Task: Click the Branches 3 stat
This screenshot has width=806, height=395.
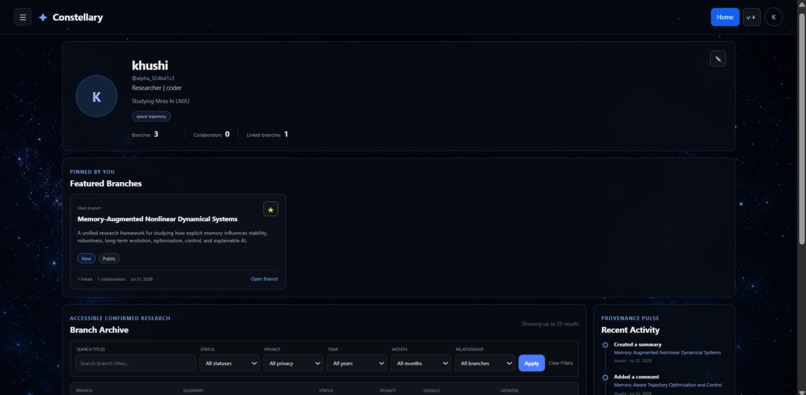Action: click(x=145, y=135)
